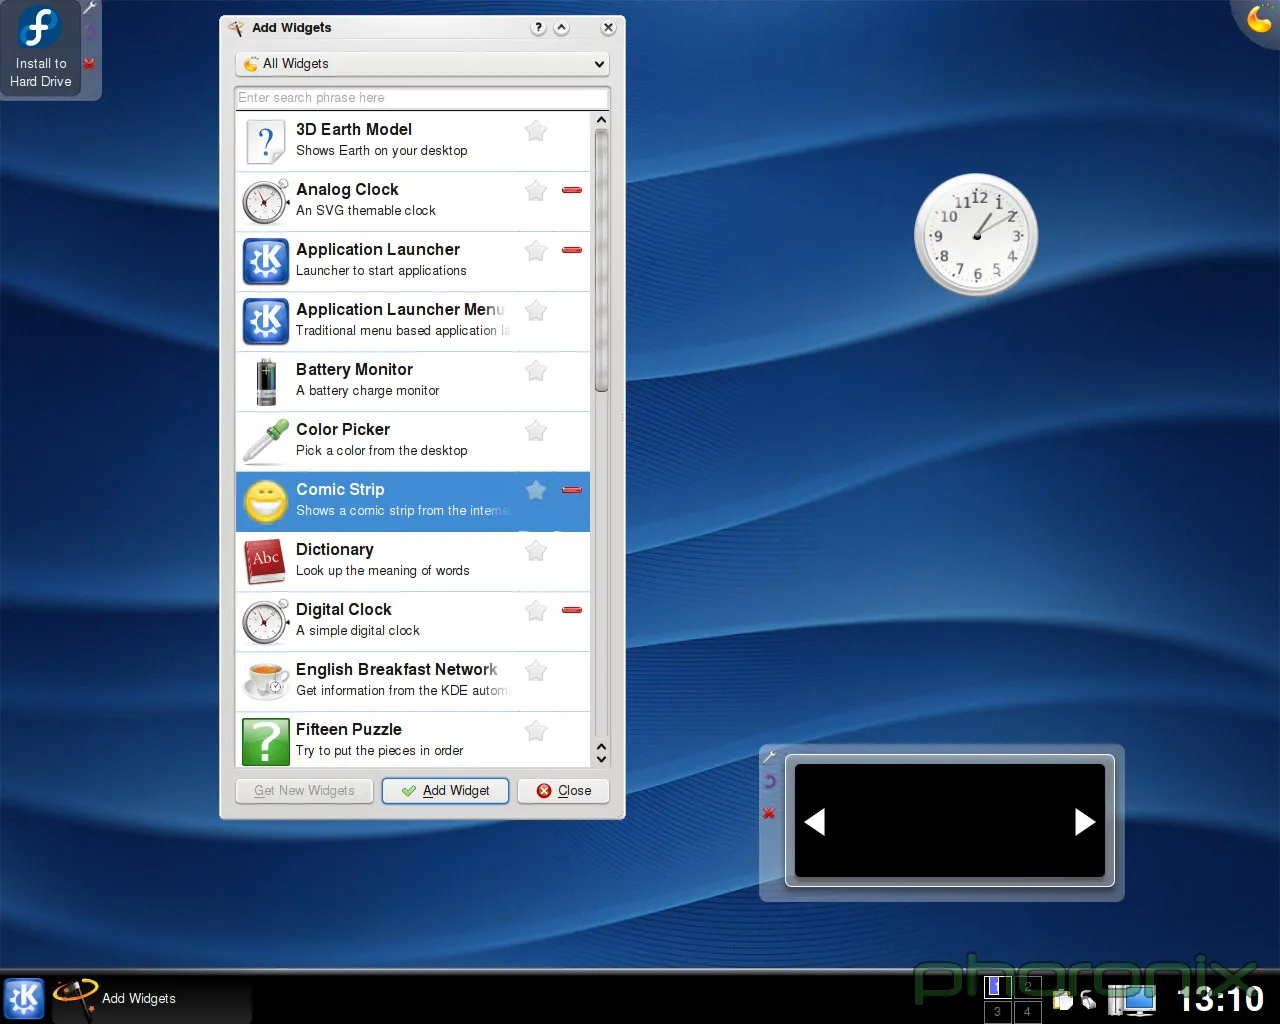Select the Fifteen Puzzle row title

349,730
